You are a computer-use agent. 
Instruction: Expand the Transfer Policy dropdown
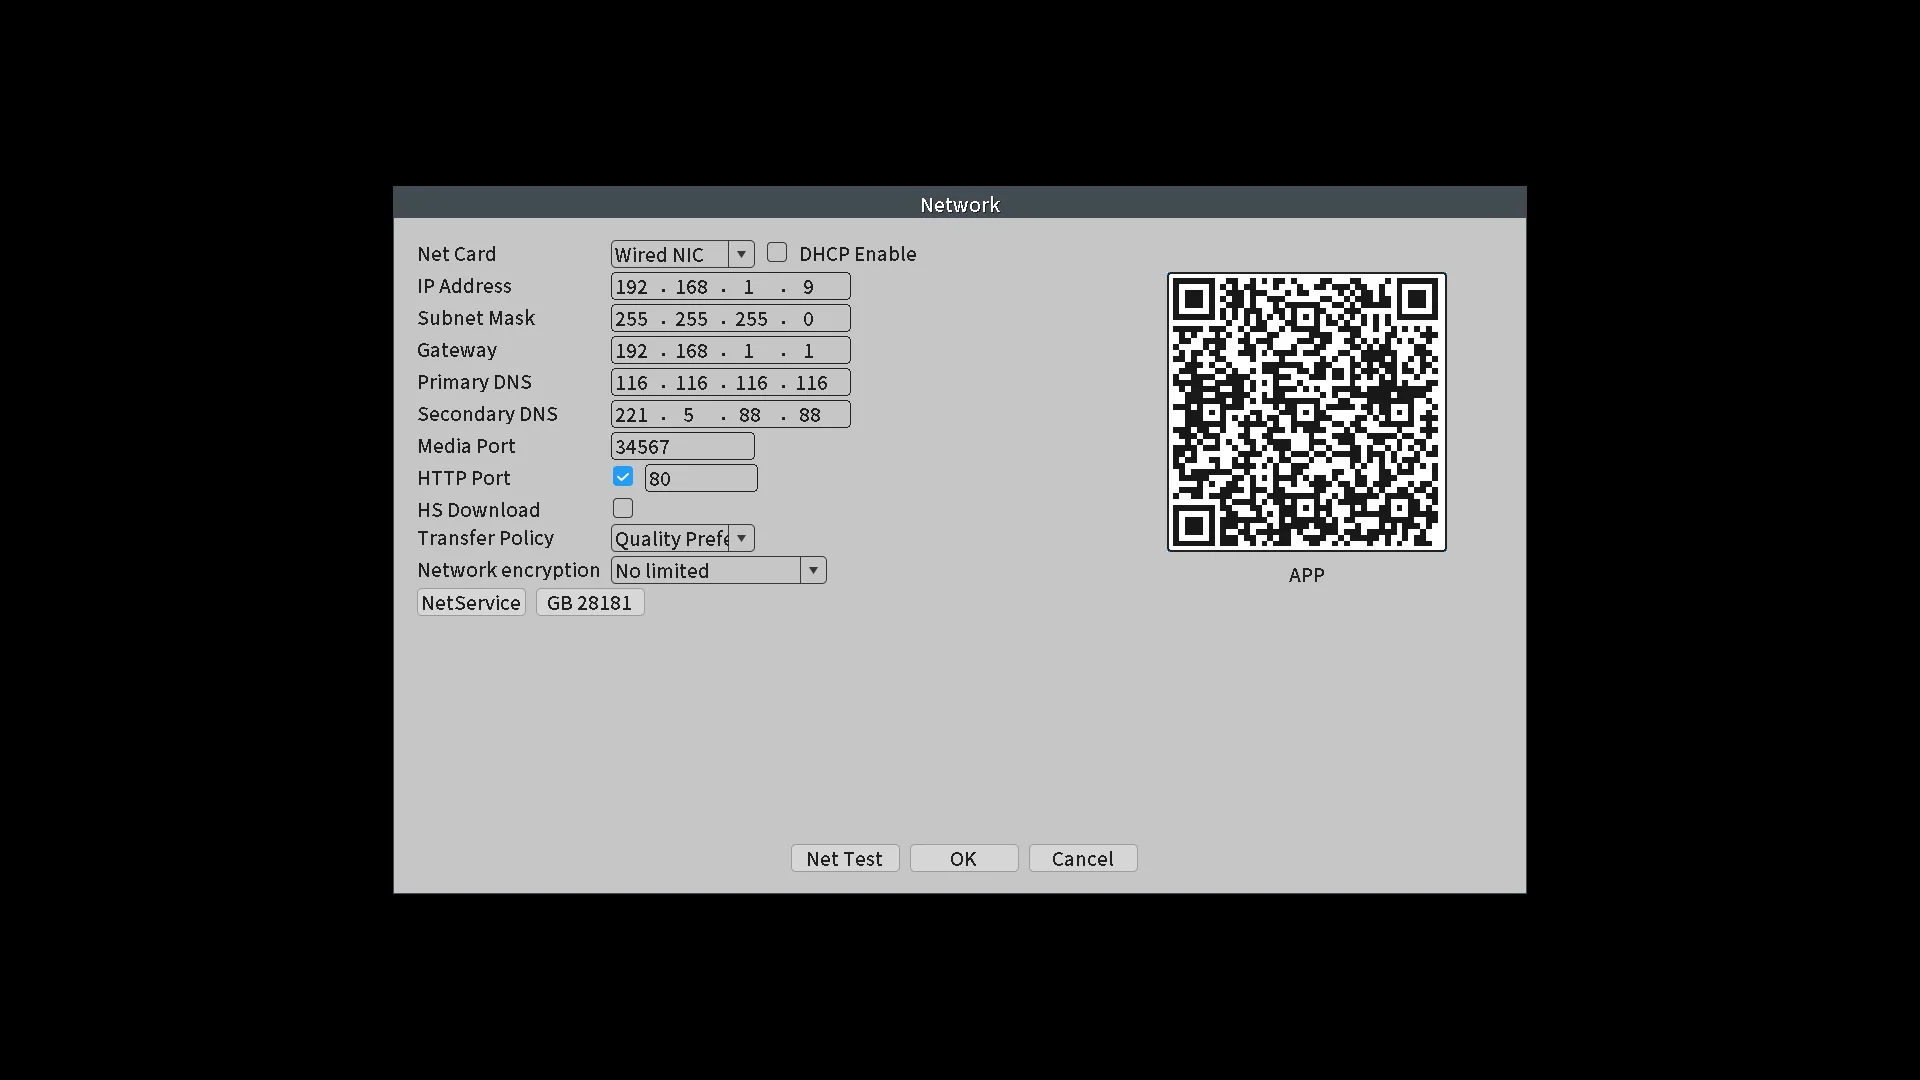tap(741, 538)
